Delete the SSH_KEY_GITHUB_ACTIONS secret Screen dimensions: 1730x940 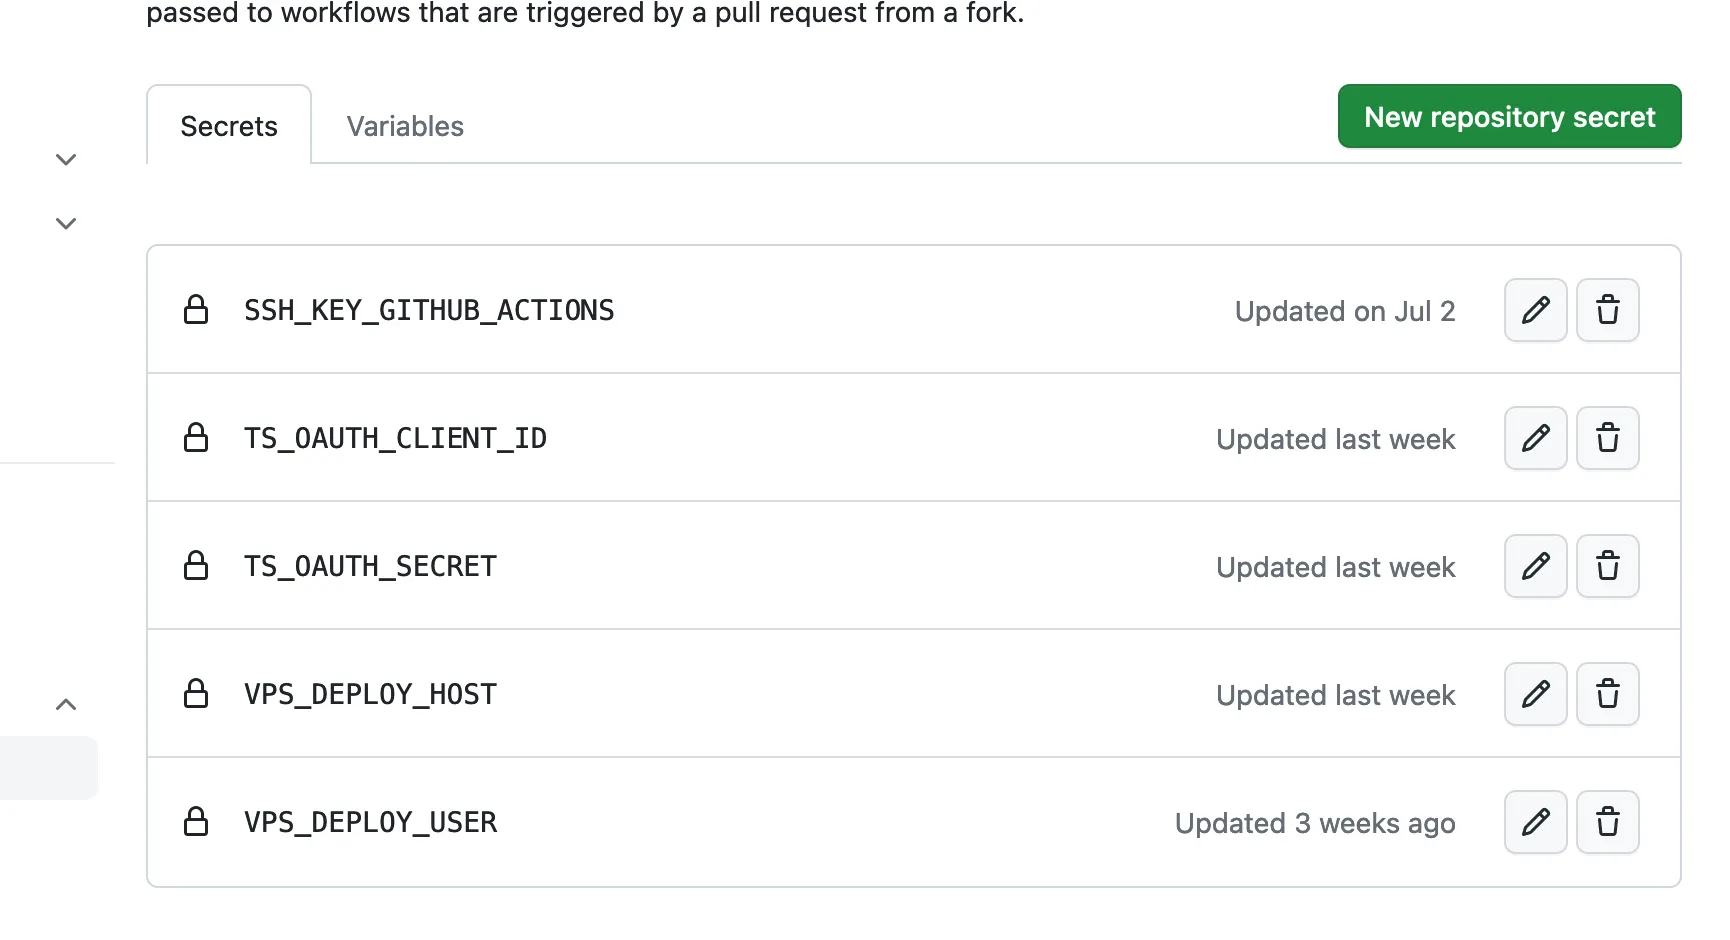click(x=1608, y=310)
